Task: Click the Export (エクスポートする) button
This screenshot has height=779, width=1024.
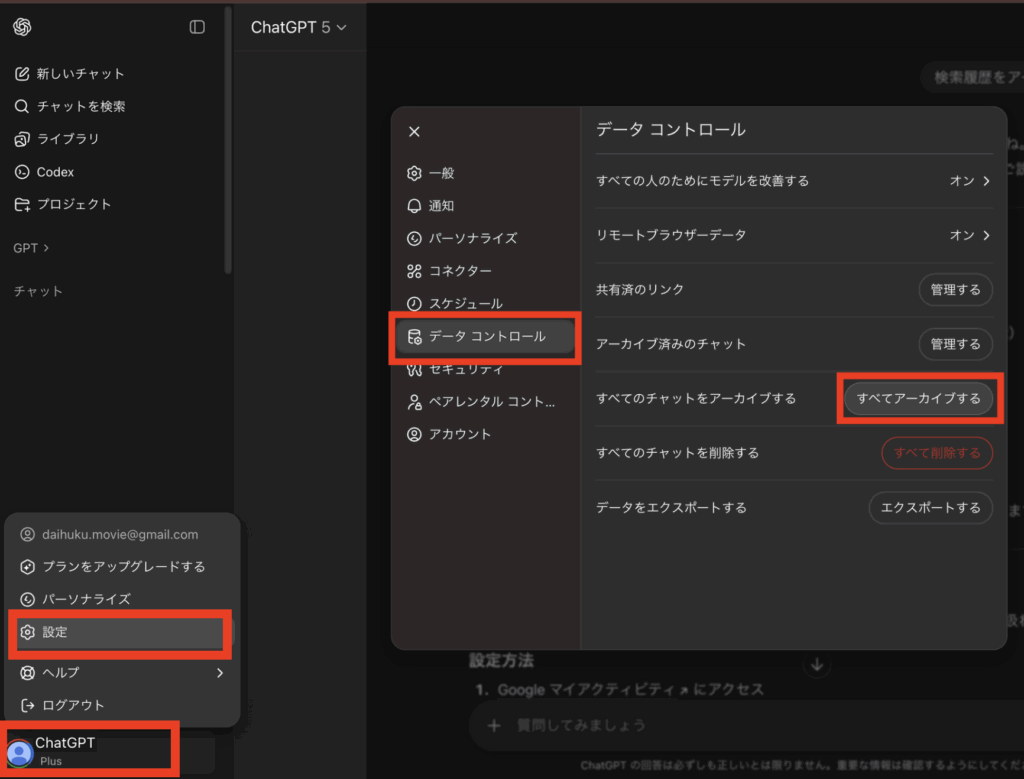Action: click(930, 507)
